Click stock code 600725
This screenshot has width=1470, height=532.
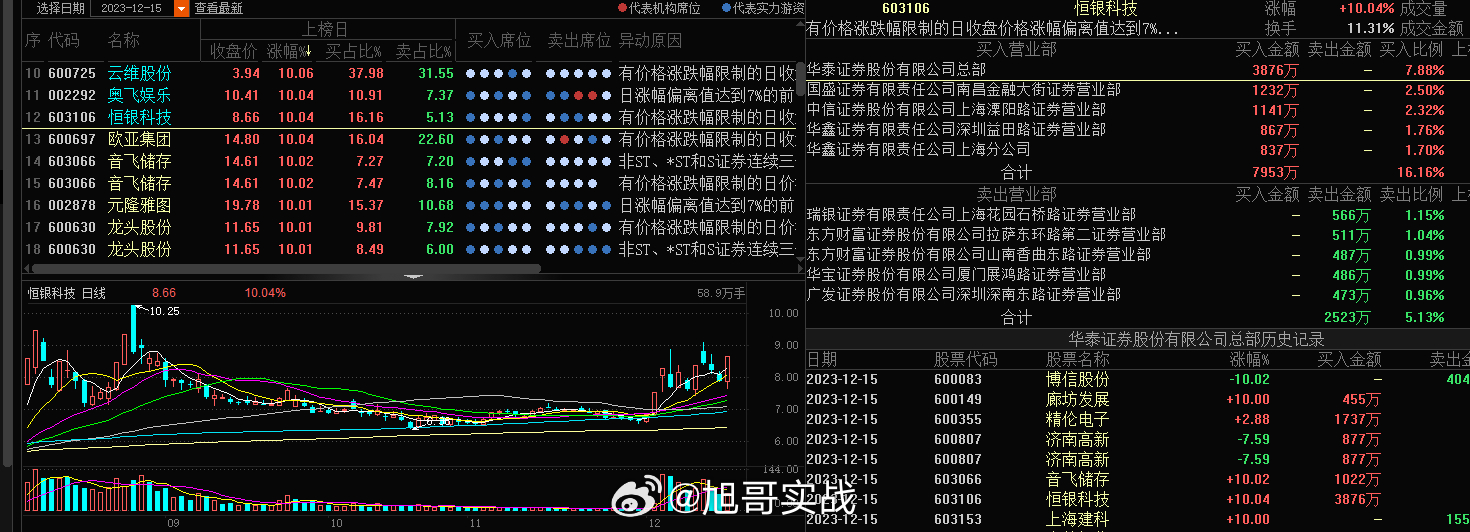point(72,73)
